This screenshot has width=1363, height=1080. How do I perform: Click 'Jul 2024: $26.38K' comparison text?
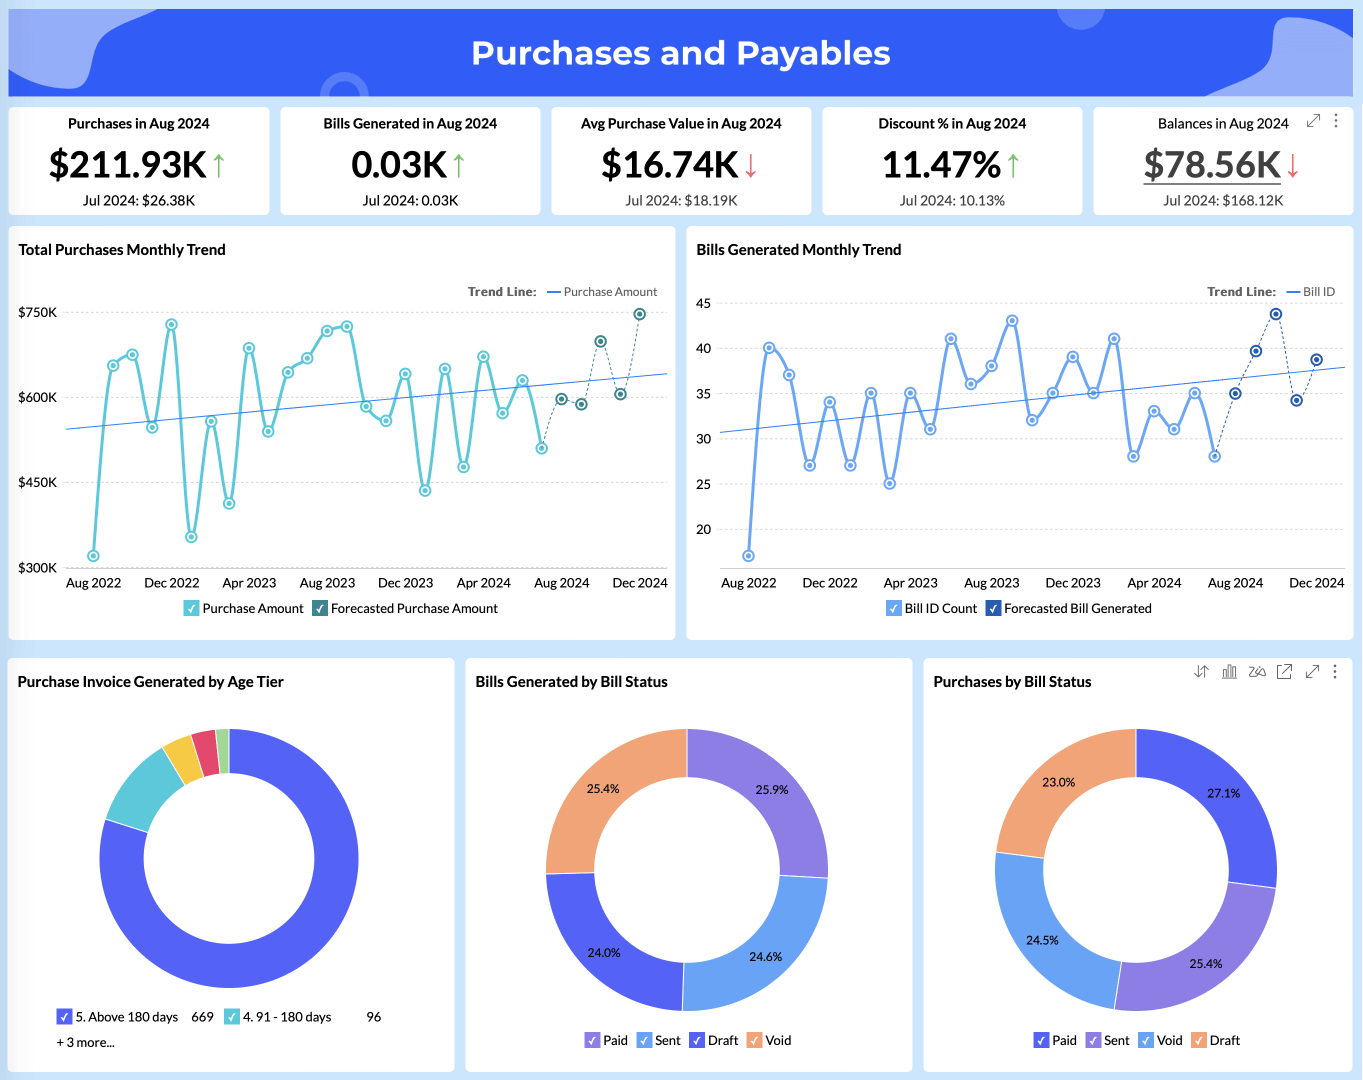(139, 200)
